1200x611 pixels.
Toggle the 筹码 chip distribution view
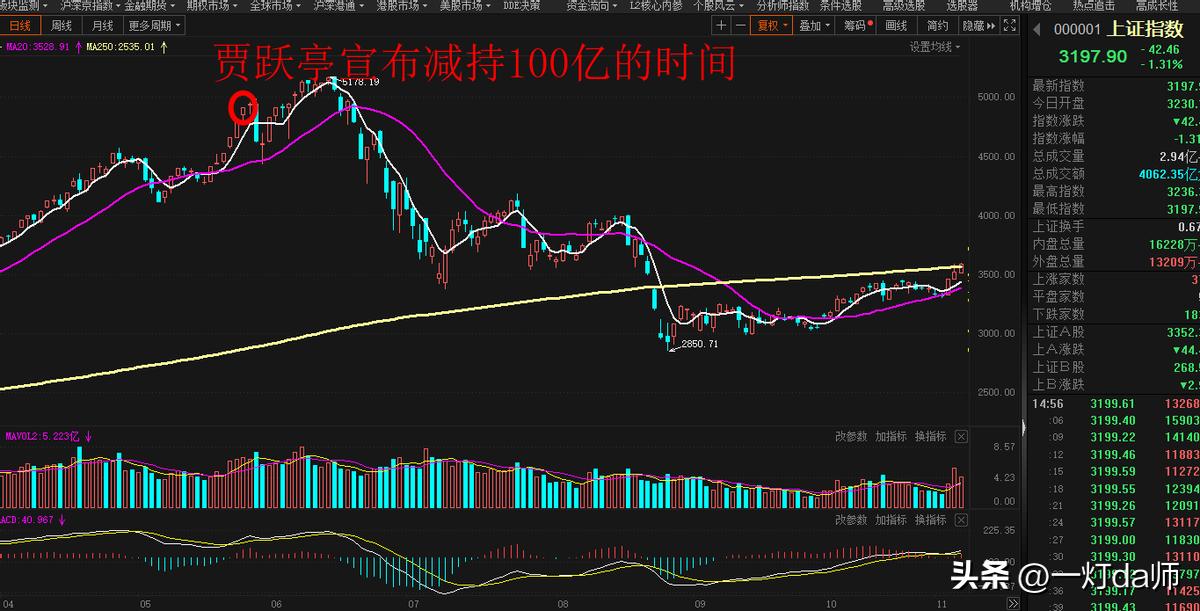click(x=857, y=26)
